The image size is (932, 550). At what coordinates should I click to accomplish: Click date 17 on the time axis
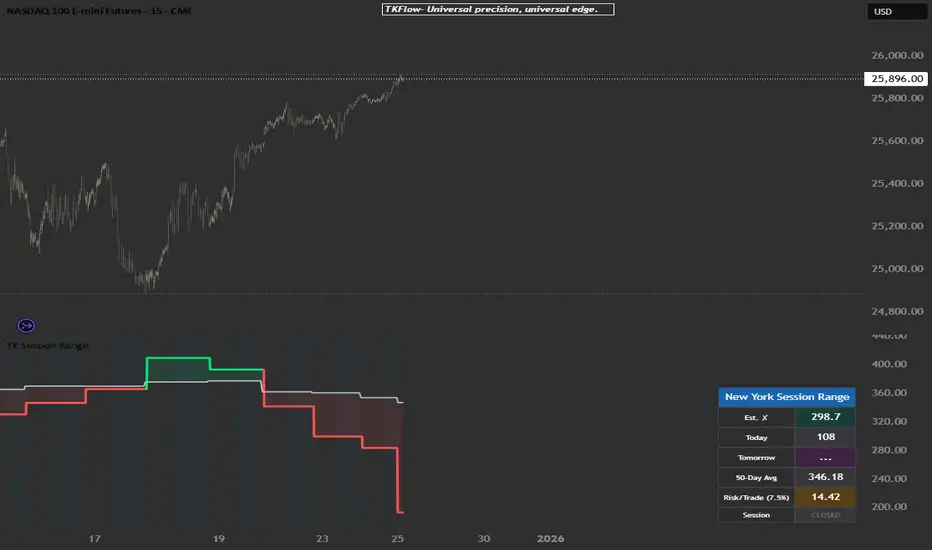click(95, 538)
